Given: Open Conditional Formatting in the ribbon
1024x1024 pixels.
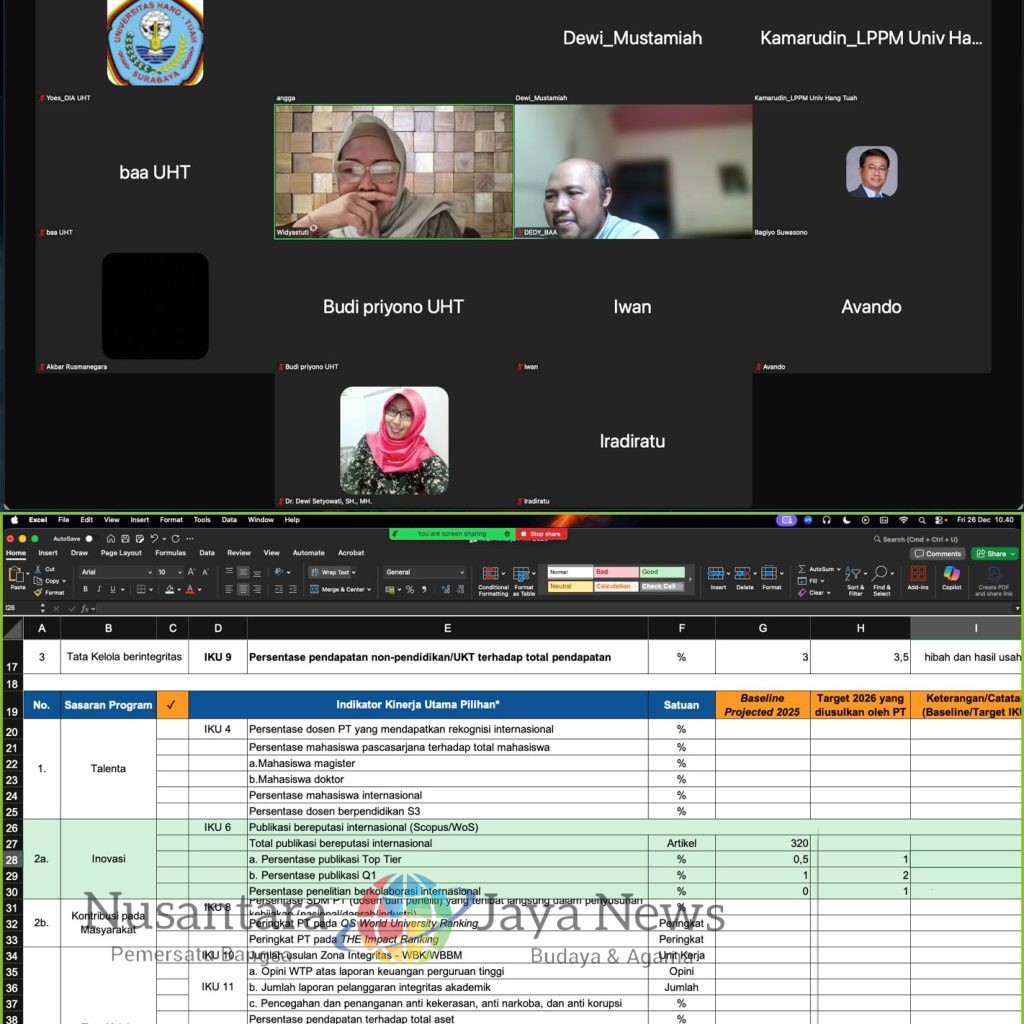Looking at the screenshot, I should pos(492,578).
